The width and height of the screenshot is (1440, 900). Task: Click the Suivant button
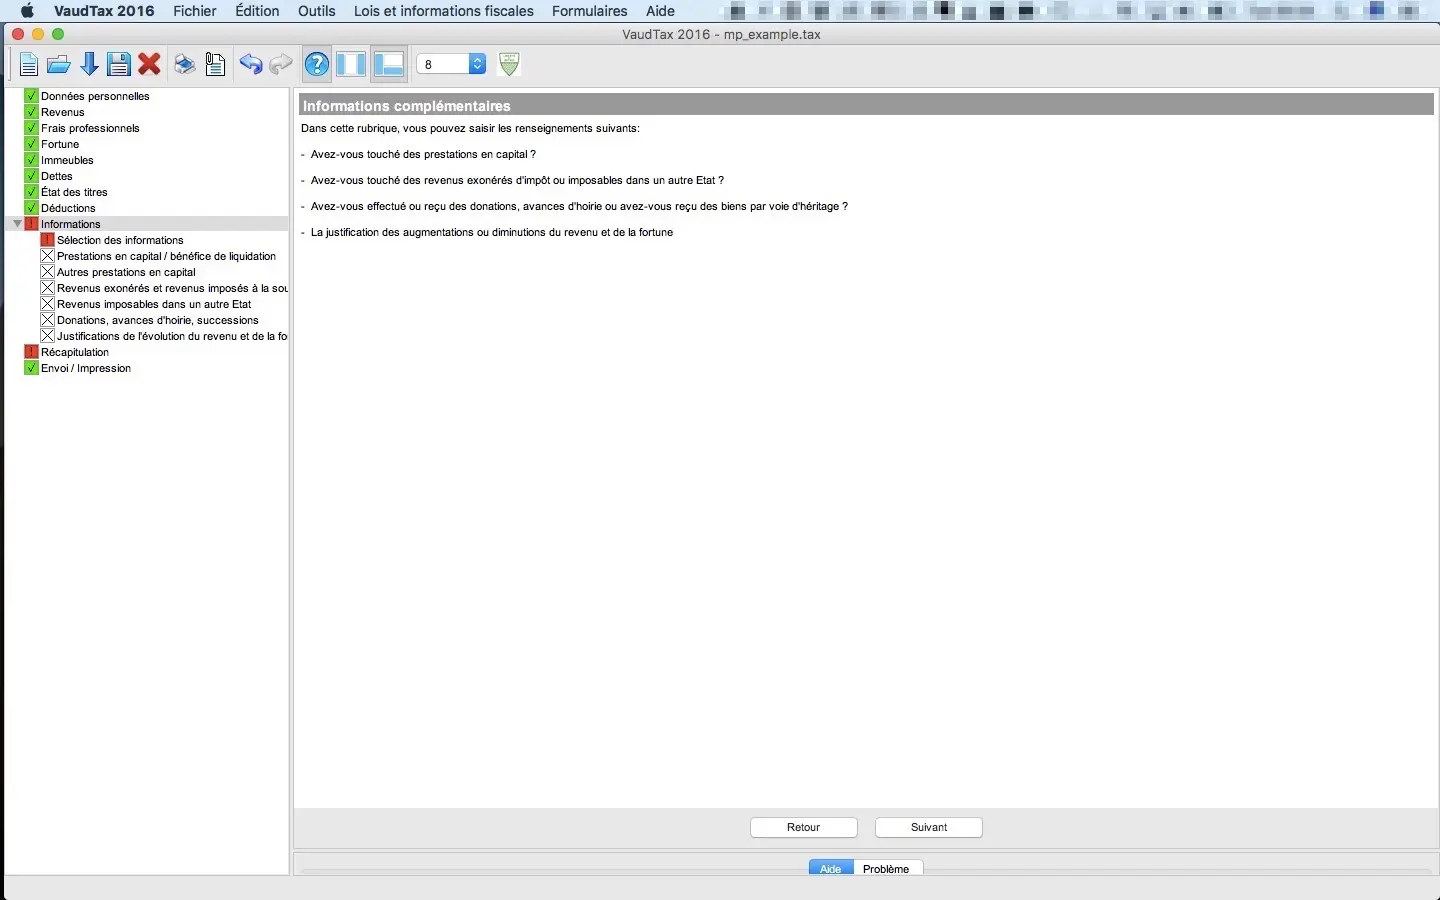pos(929,827)
